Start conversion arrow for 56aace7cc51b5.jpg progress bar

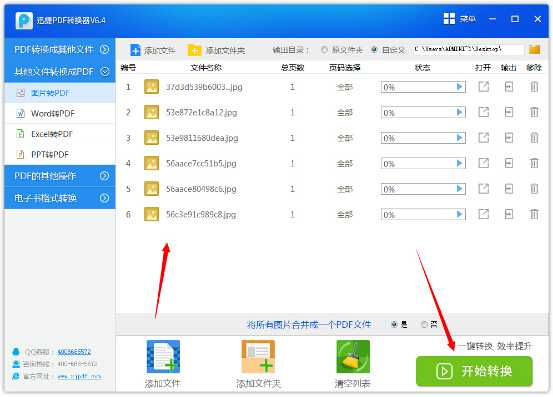459,163
